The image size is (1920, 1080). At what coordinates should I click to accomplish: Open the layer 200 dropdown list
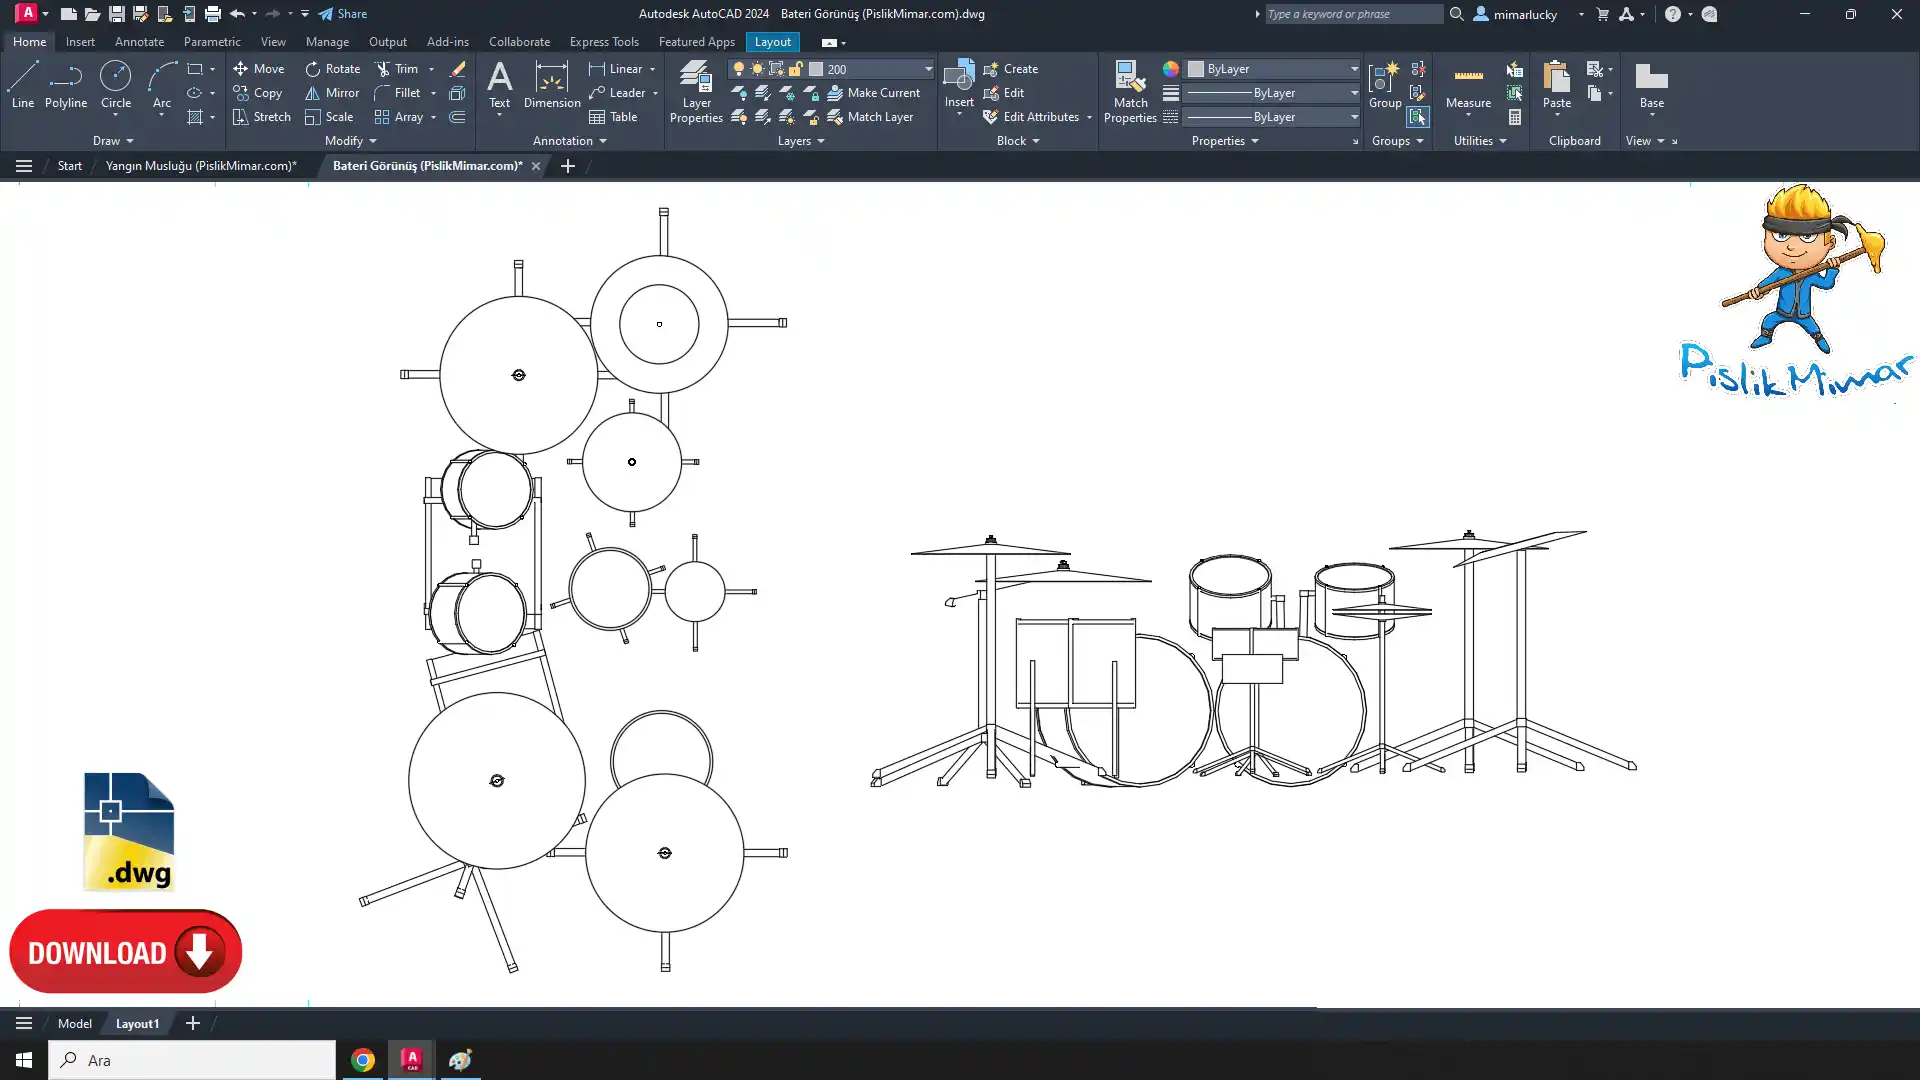pos(928,69)
